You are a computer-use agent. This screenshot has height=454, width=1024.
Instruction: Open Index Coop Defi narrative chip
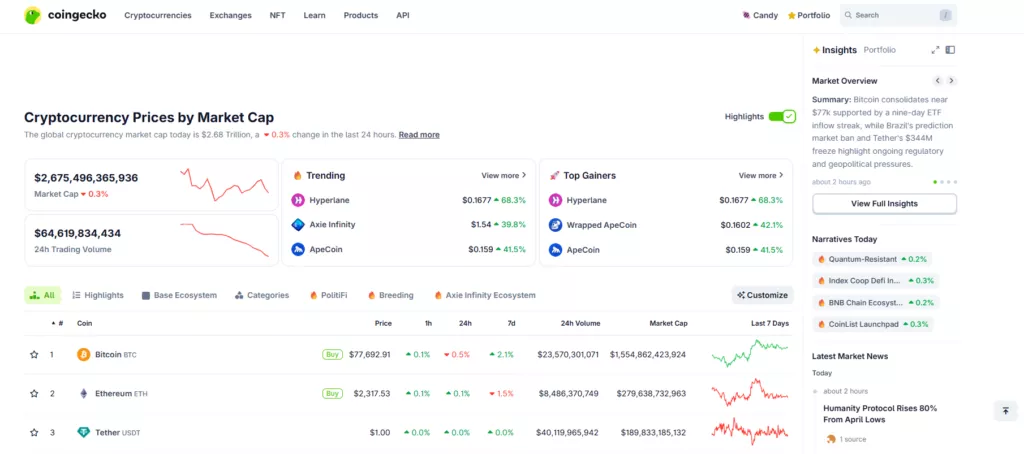click(876, 281)
